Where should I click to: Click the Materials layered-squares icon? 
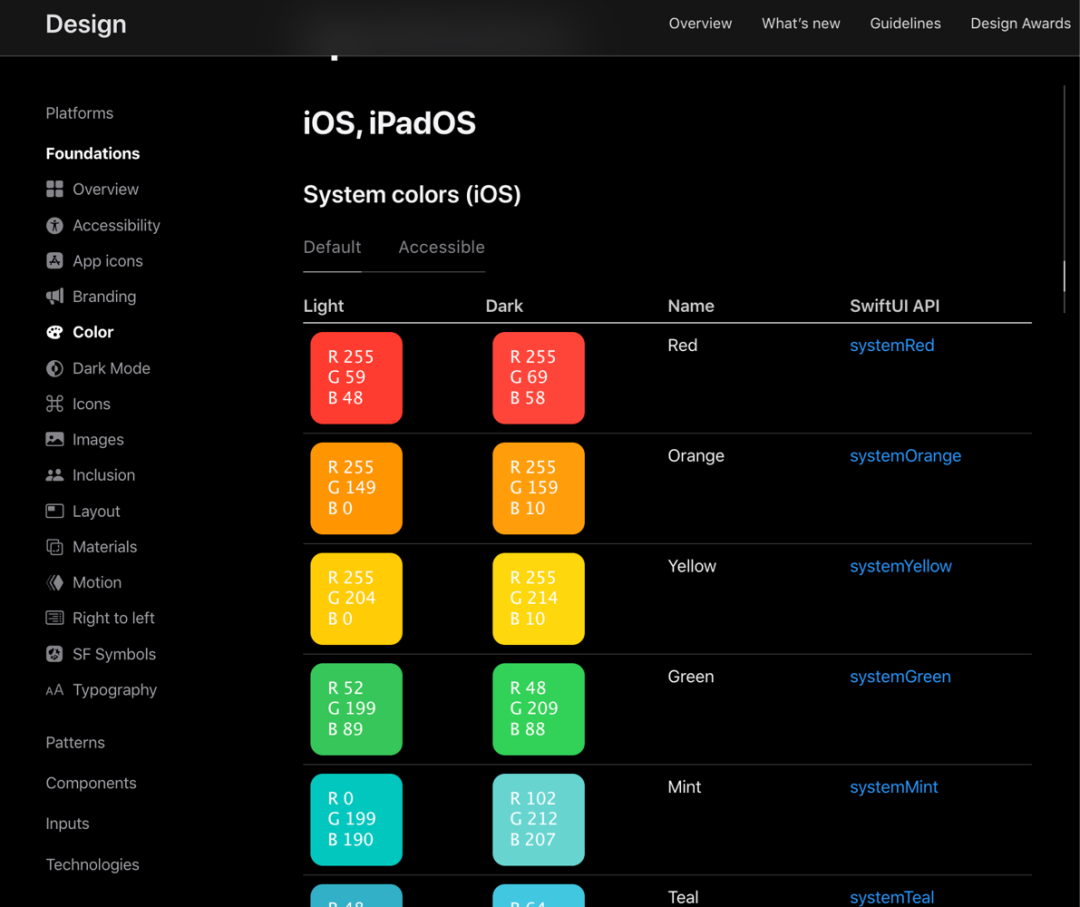pos(54,547)
